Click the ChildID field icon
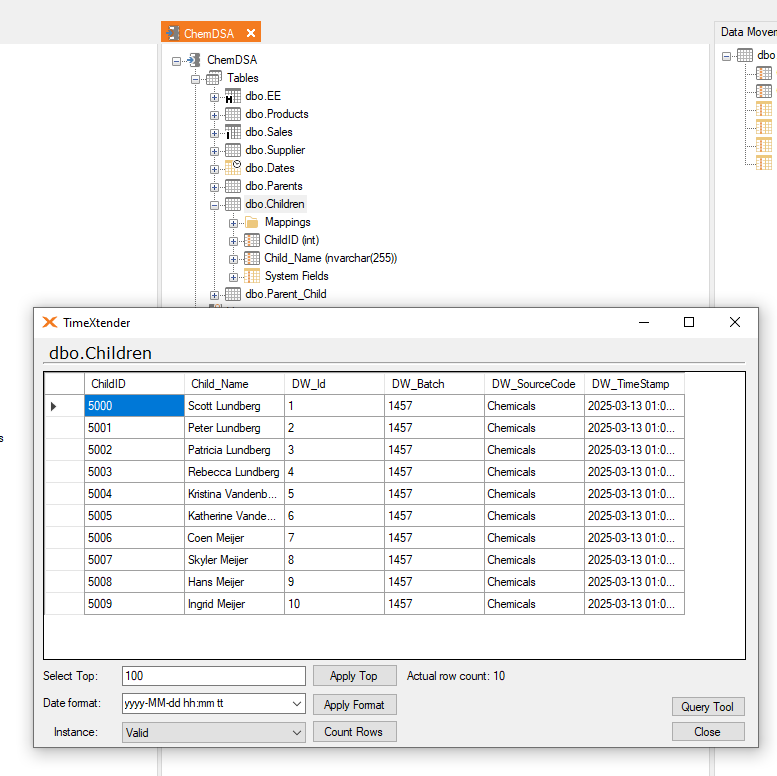Viewport: 777px width, 776px height. tap(252, 240)
